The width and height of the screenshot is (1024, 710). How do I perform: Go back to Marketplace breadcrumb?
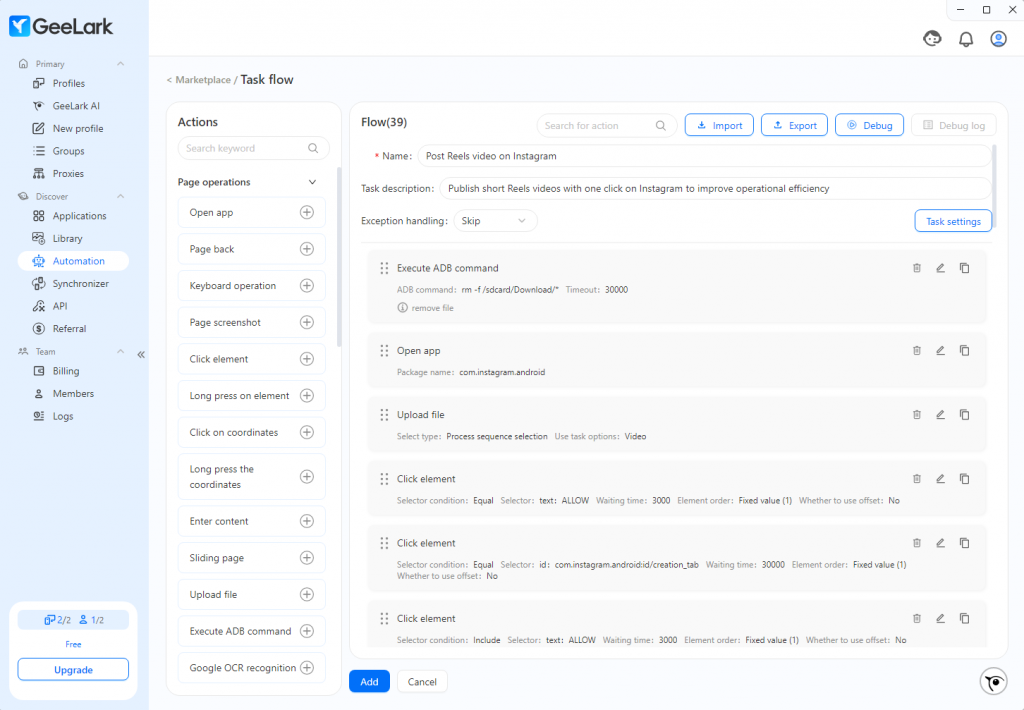[x=202, y=80]
